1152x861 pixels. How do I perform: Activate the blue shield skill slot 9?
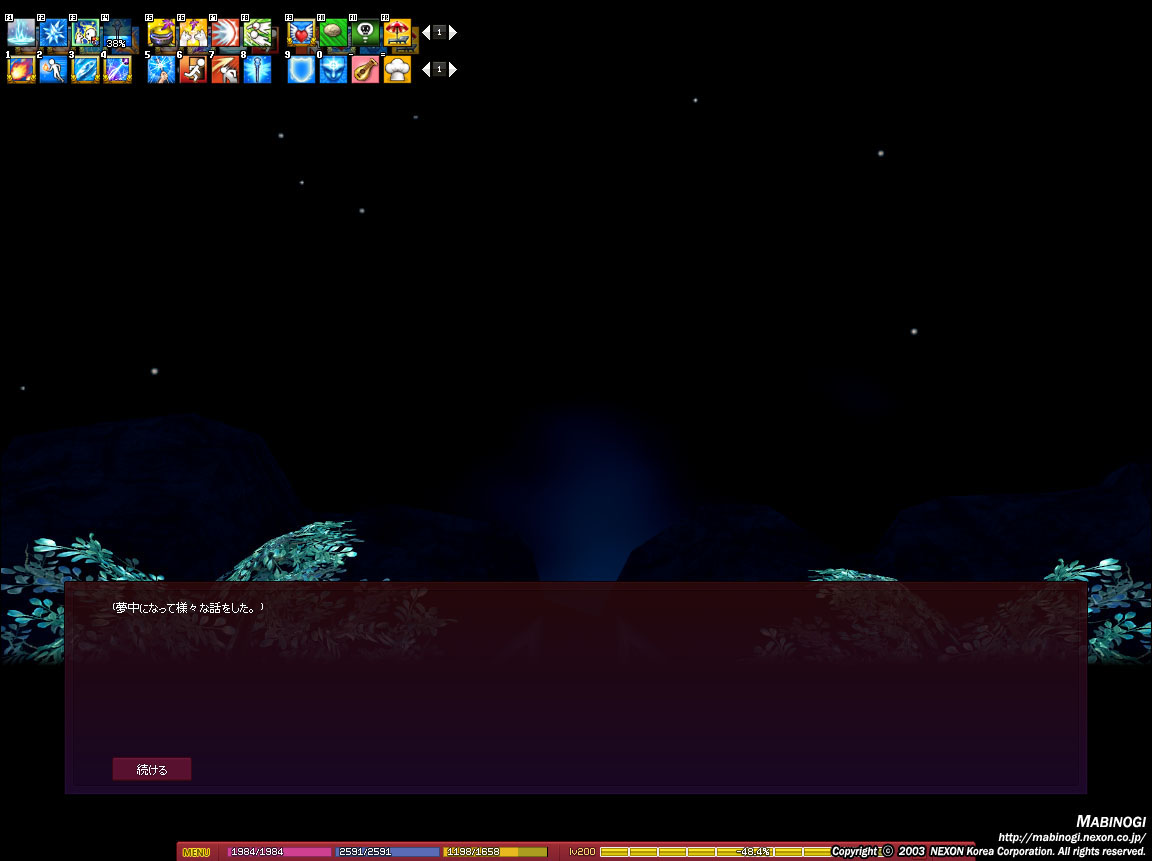[301, 69]
